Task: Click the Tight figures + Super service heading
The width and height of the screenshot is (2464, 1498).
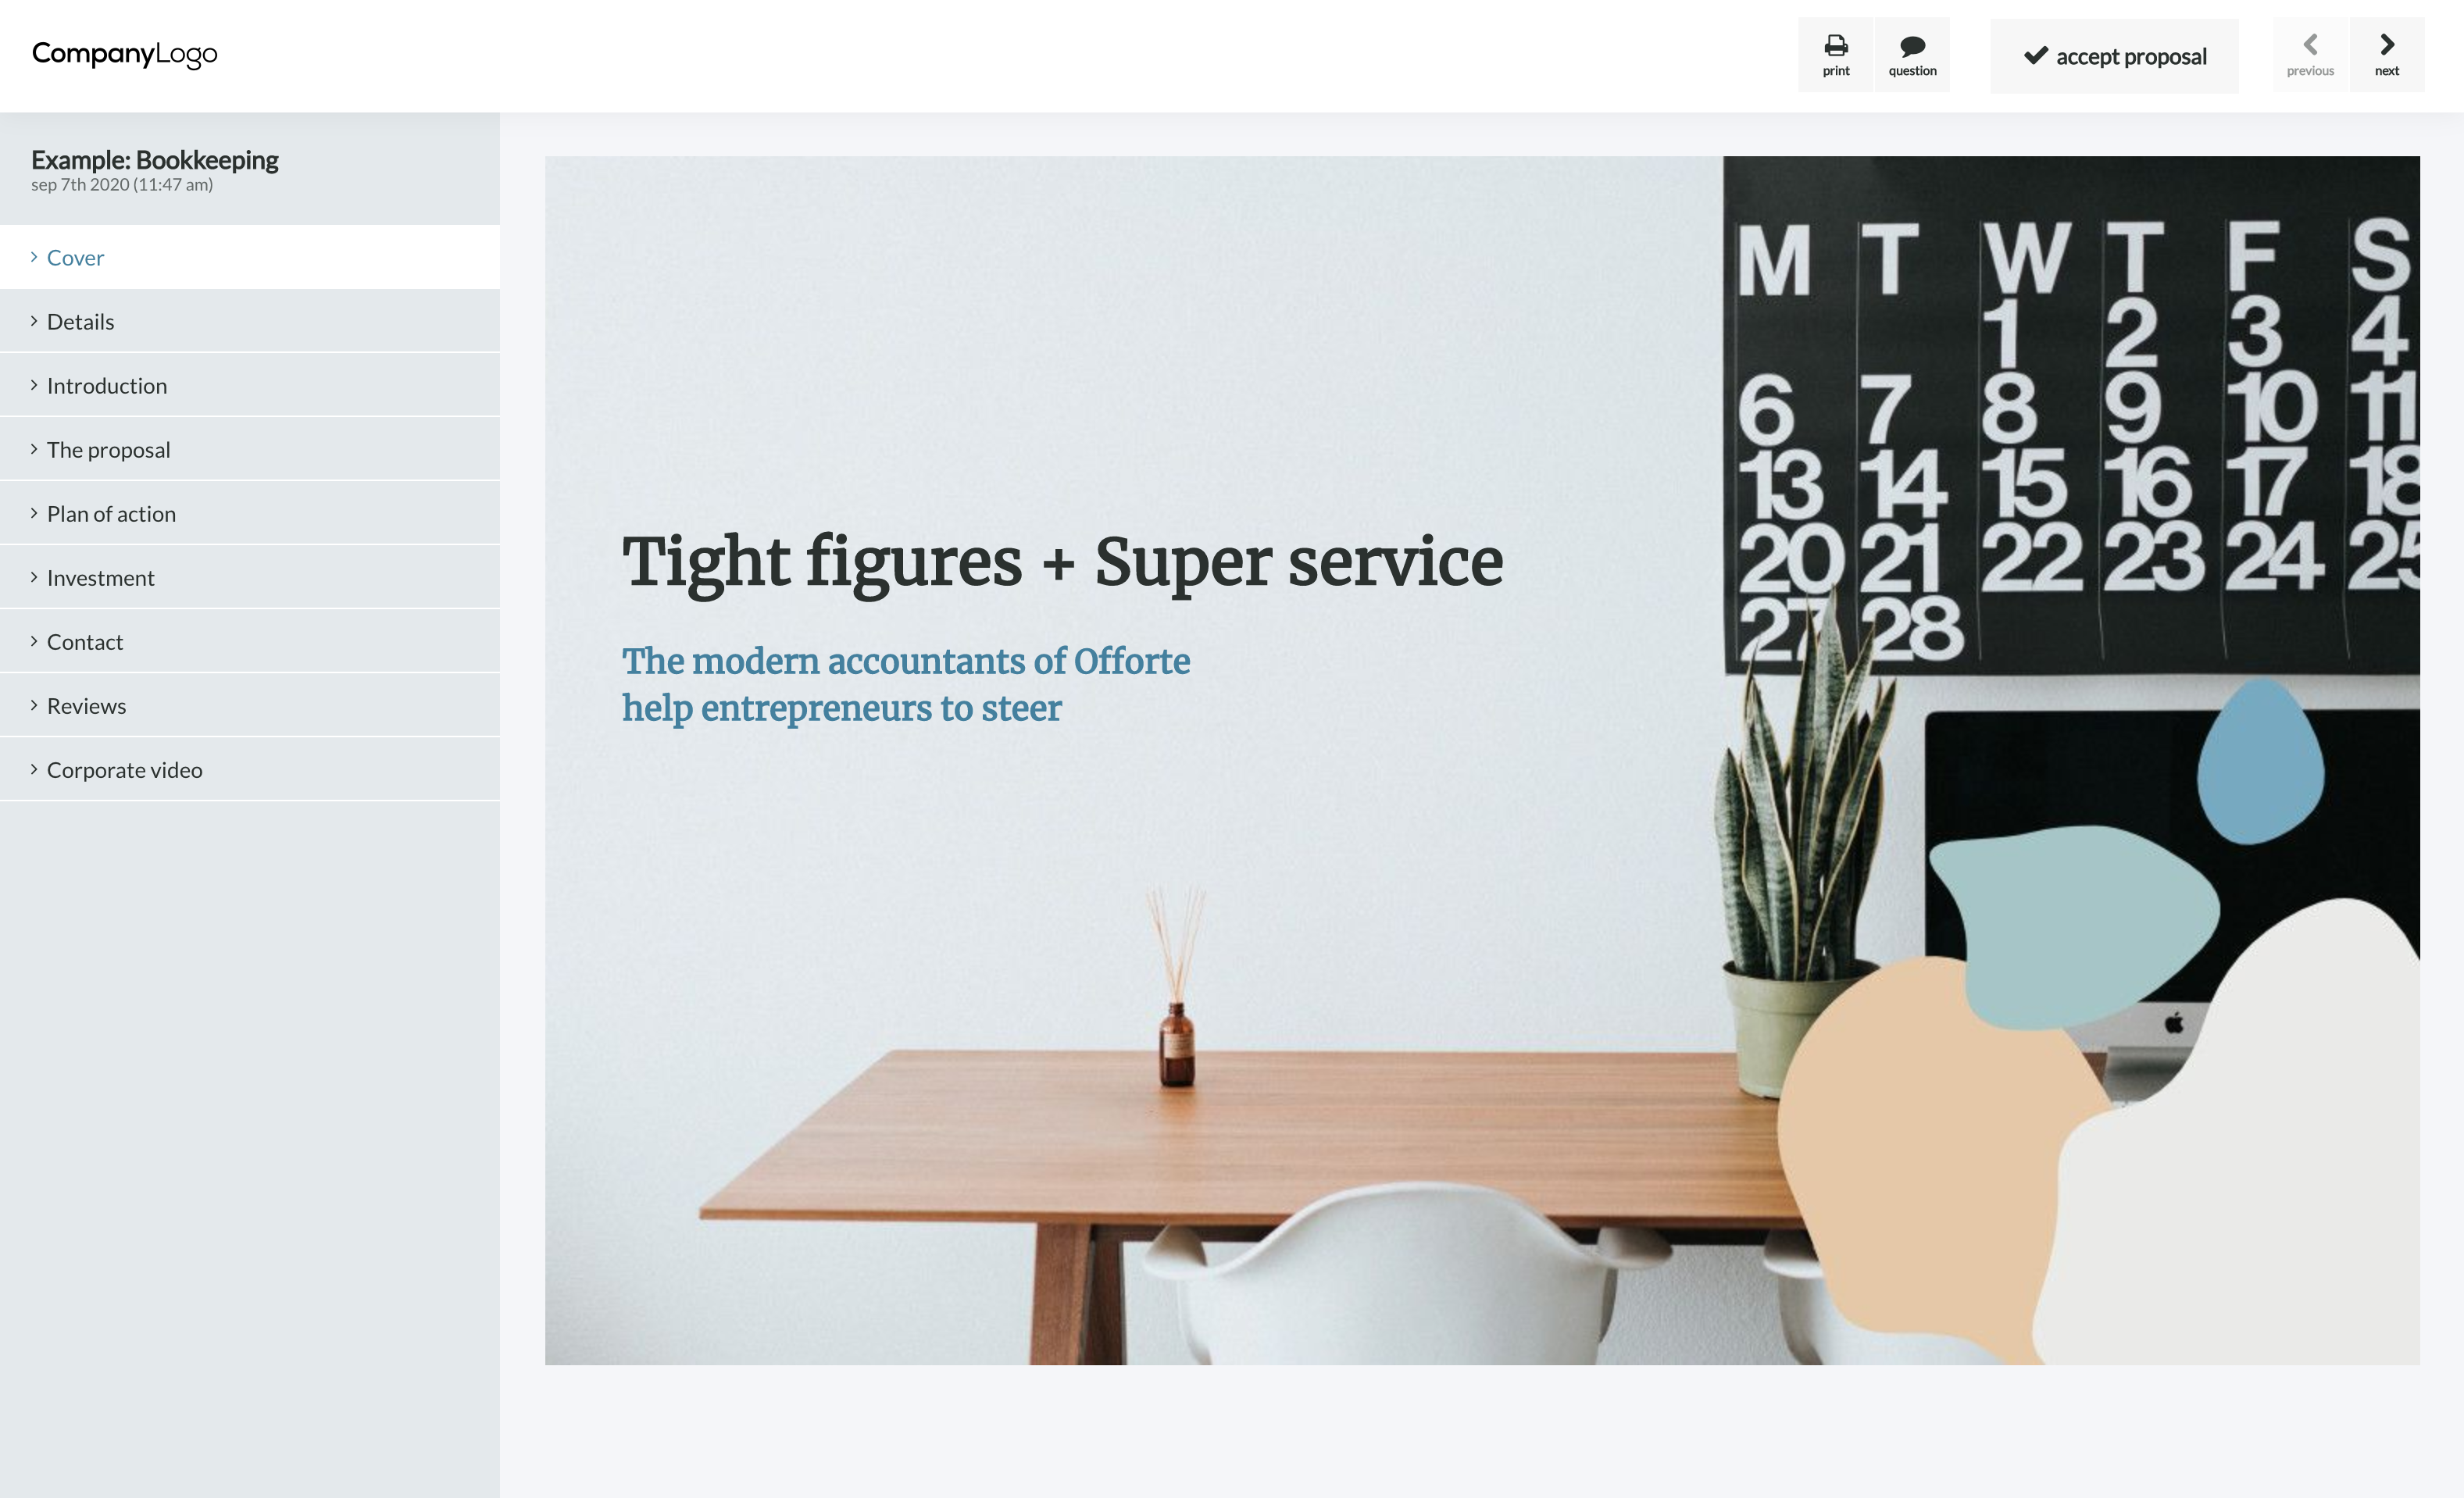Action: (x=1062, y=562)
